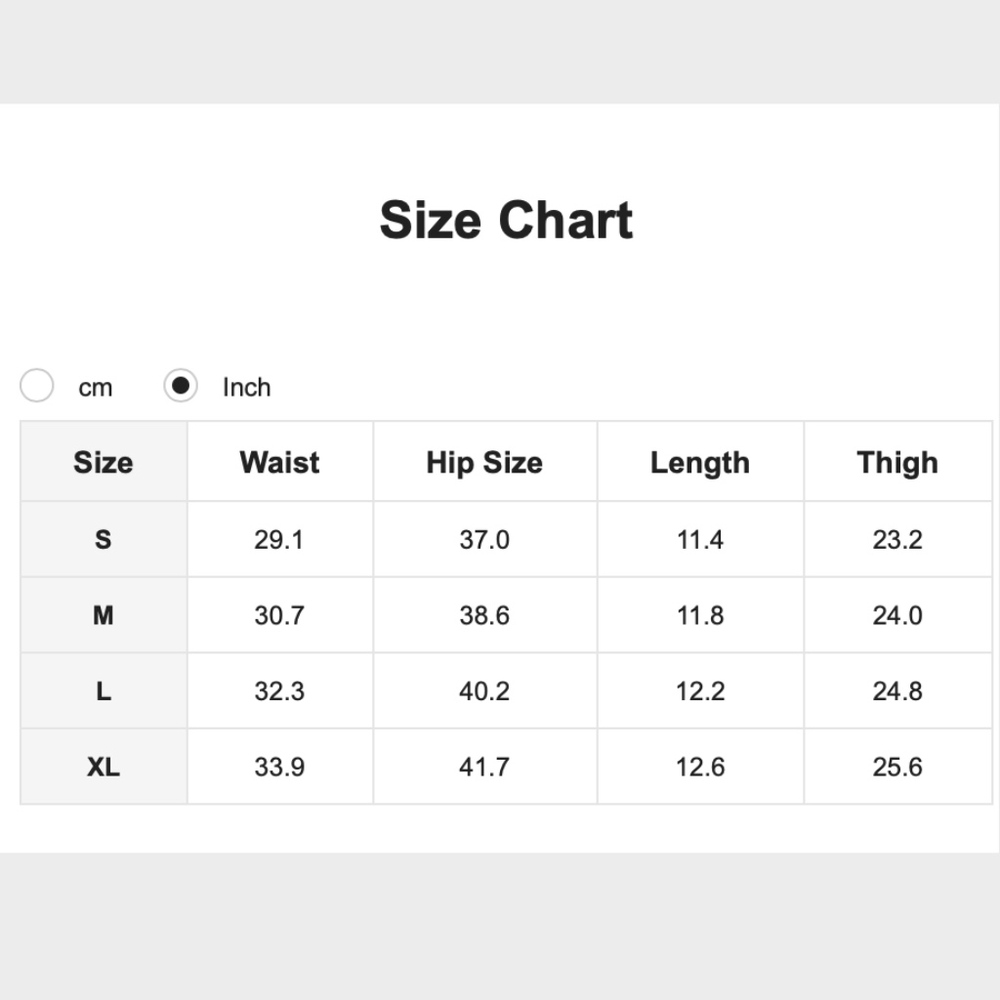Select the 41.7 hip size cell

pos(484,767)
